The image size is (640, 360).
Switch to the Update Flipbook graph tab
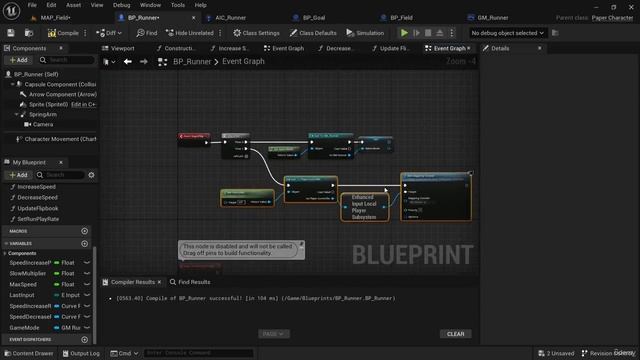[x=390, y=48]
